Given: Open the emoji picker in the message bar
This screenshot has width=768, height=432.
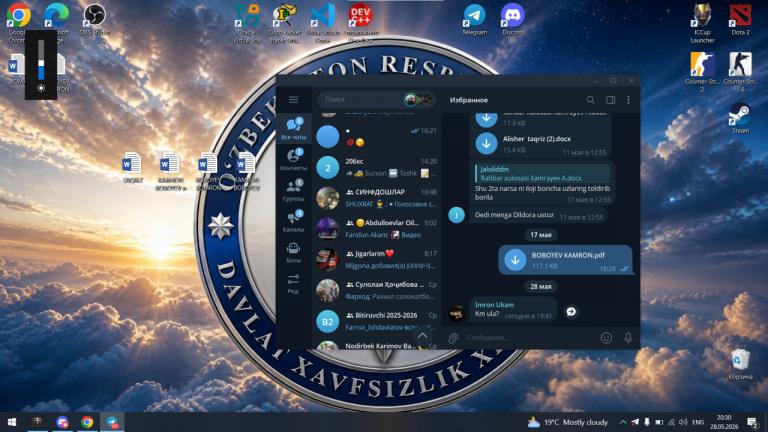Looking at the screenshot, I should tap(606, 338).
